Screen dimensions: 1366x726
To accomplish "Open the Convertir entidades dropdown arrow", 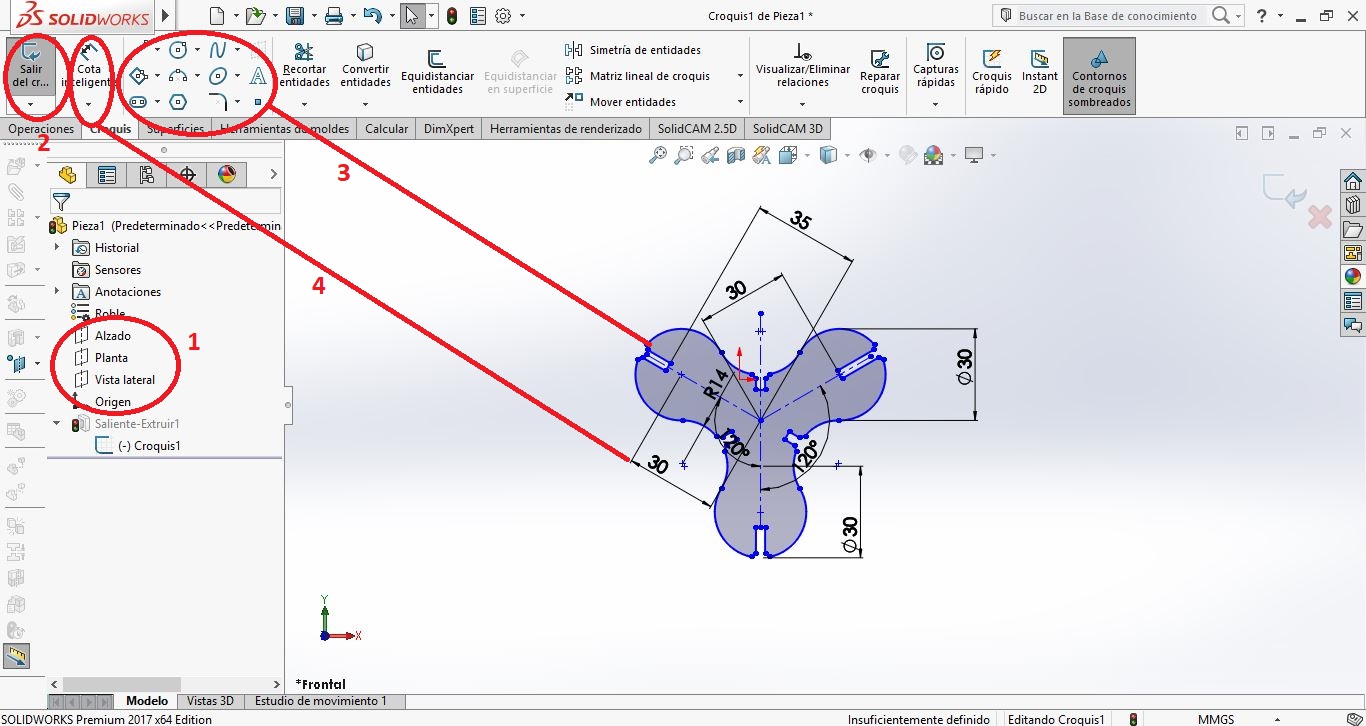I will click(365, 104).
